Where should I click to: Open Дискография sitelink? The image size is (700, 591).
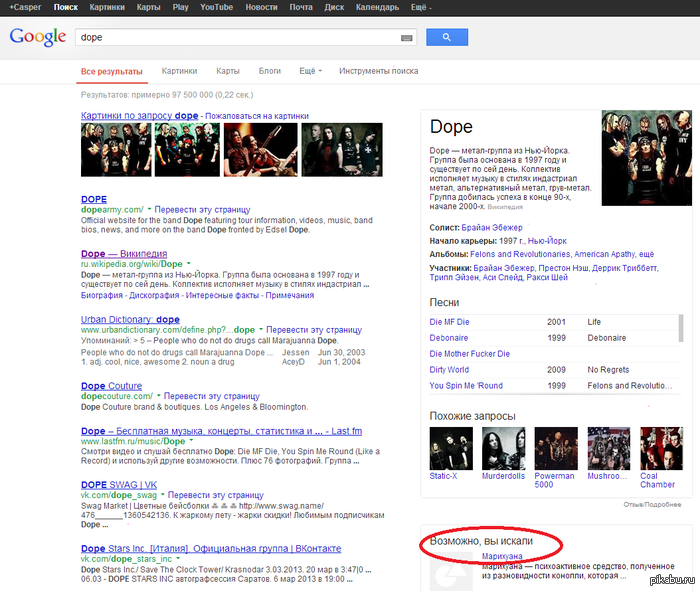(154, 295)
